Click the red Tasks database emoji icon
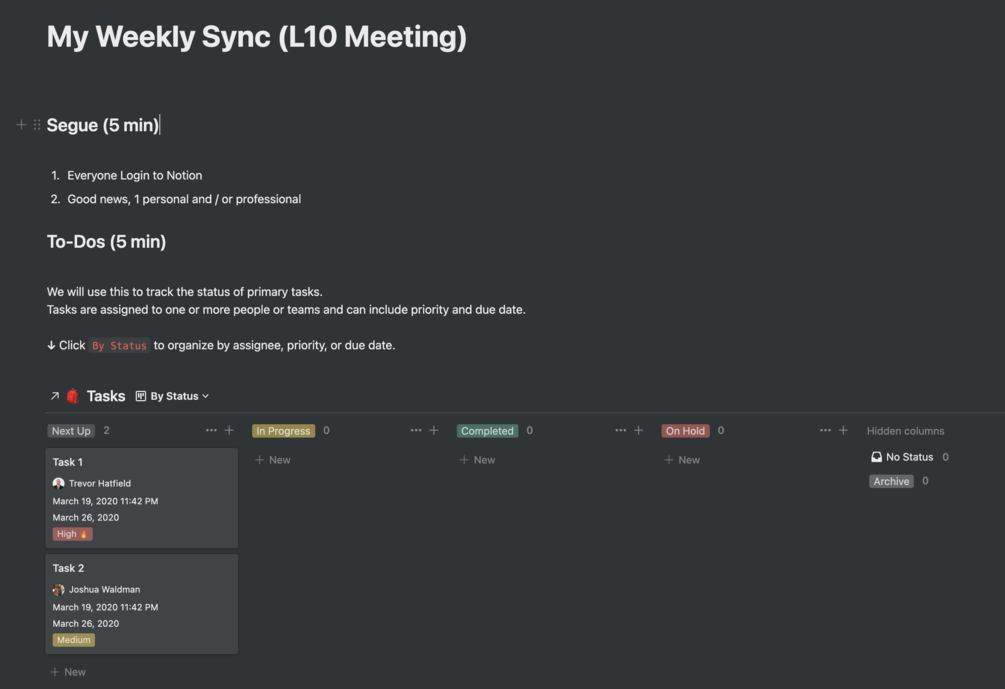Viewport: 1005px width, 689px height. pyautogui.click(x=72, y=396)
